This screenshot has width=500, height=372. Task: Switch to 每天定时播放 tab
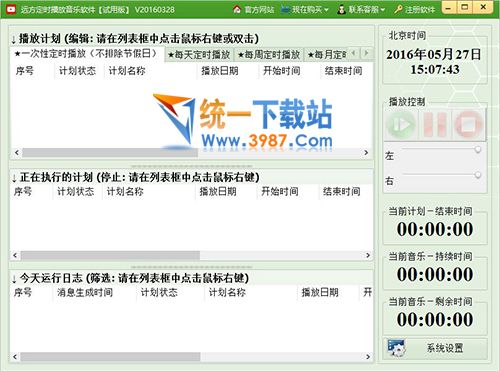click(199, 55)
